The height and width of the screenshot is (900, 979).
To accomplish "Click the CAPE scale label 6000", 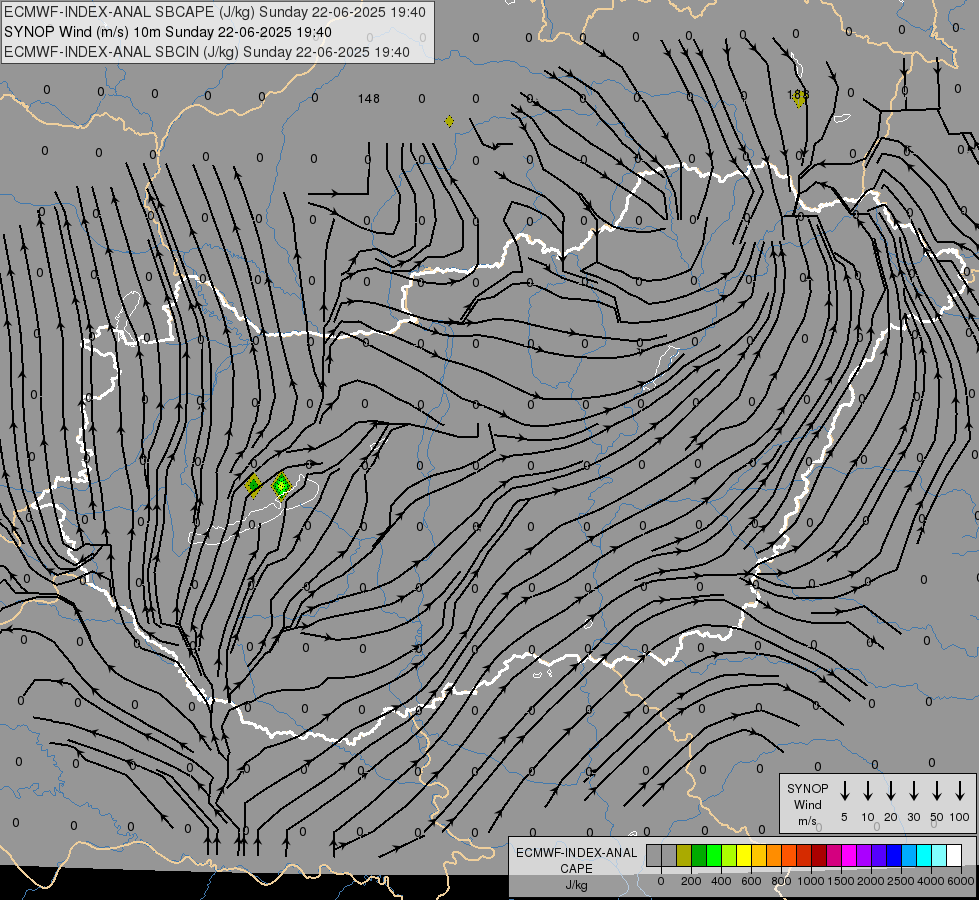I will pos(960,881).
